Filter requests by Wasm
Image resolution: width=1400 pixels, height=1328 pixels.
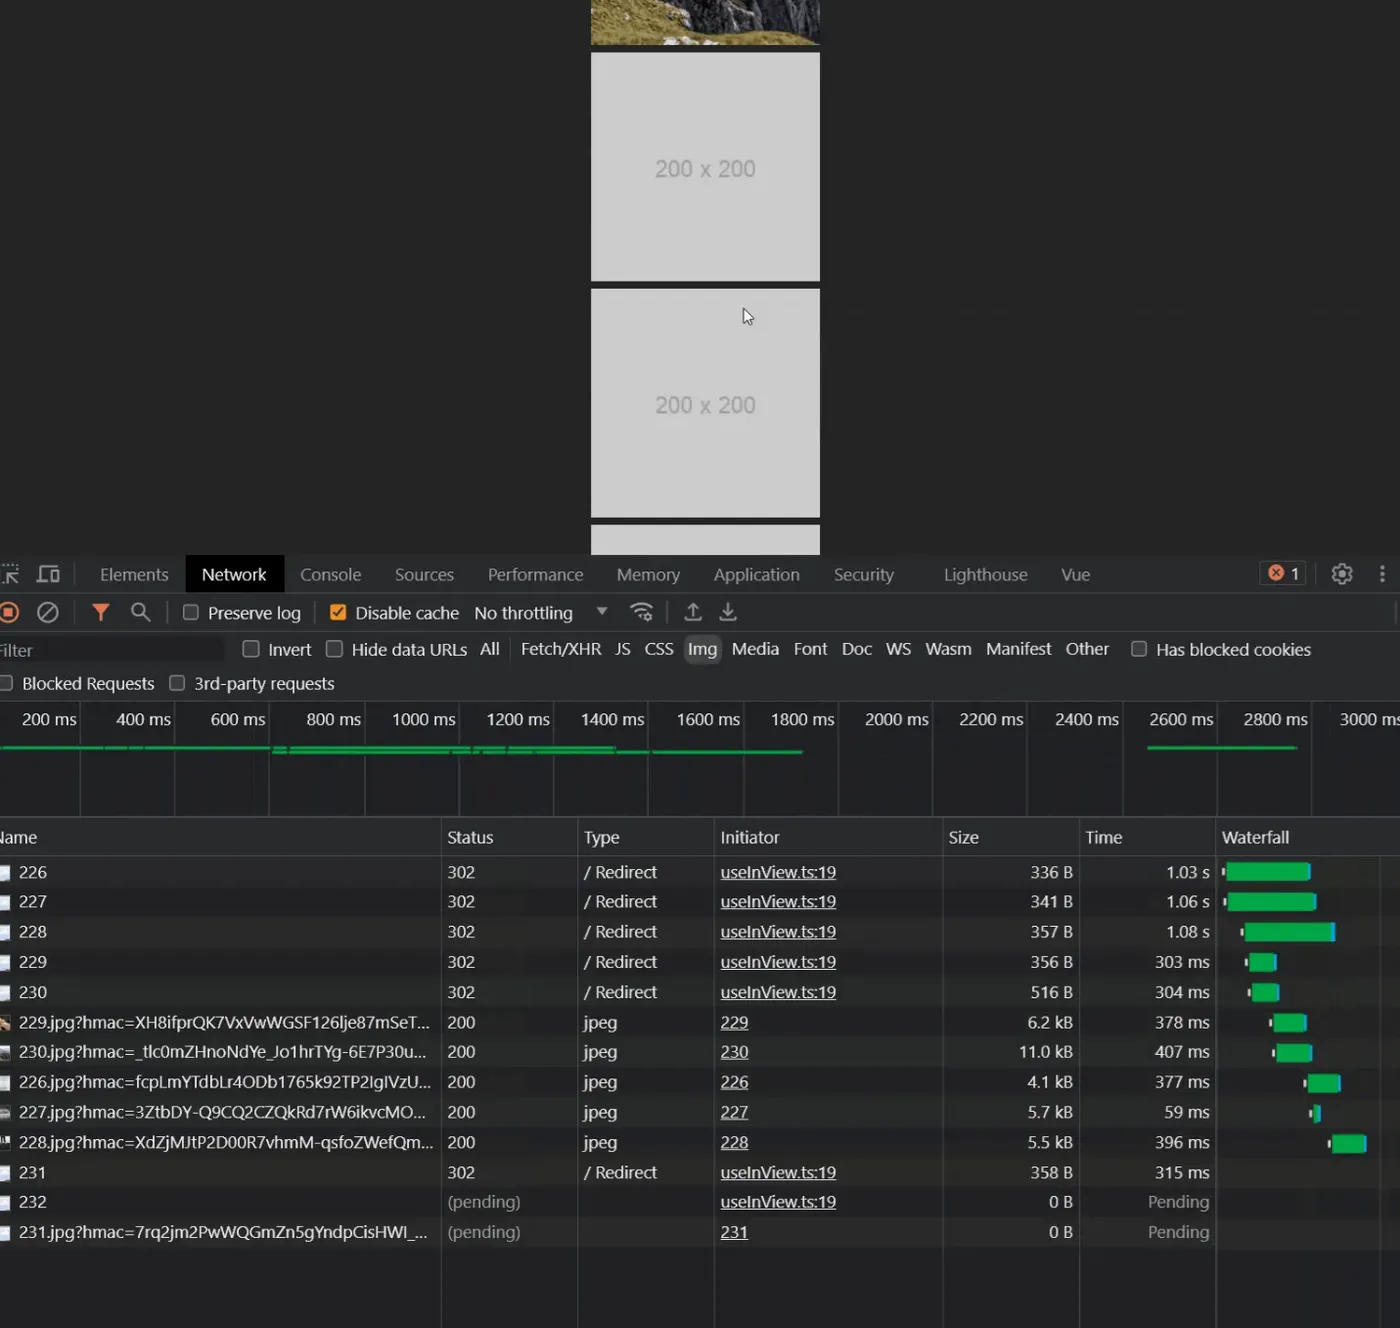coord(949,649)
